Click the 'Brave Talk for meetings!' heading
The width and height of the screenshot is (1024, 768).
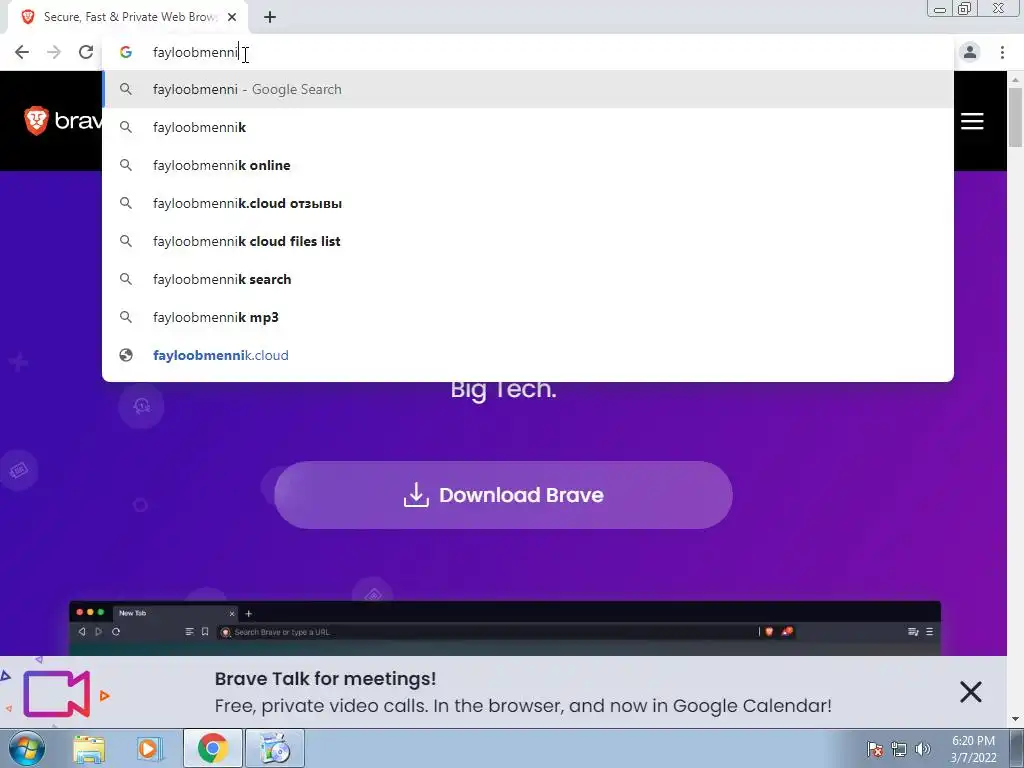coord(325,679)
